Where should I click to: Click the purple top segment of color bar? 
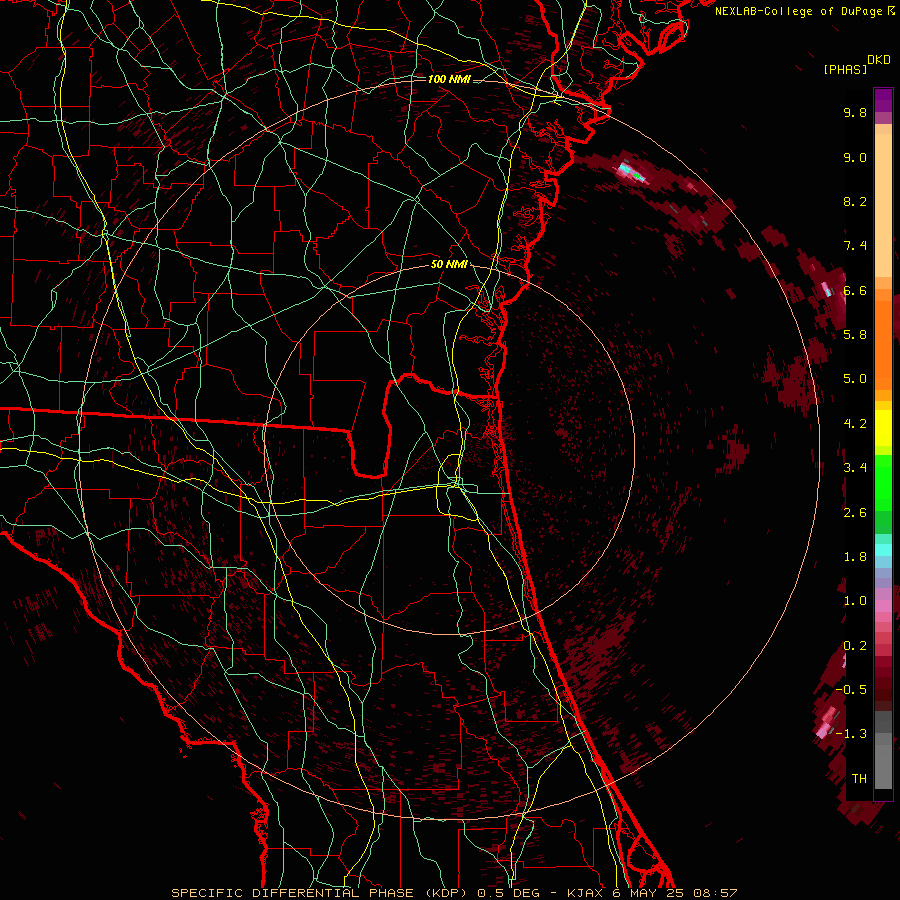coord(883,100)
